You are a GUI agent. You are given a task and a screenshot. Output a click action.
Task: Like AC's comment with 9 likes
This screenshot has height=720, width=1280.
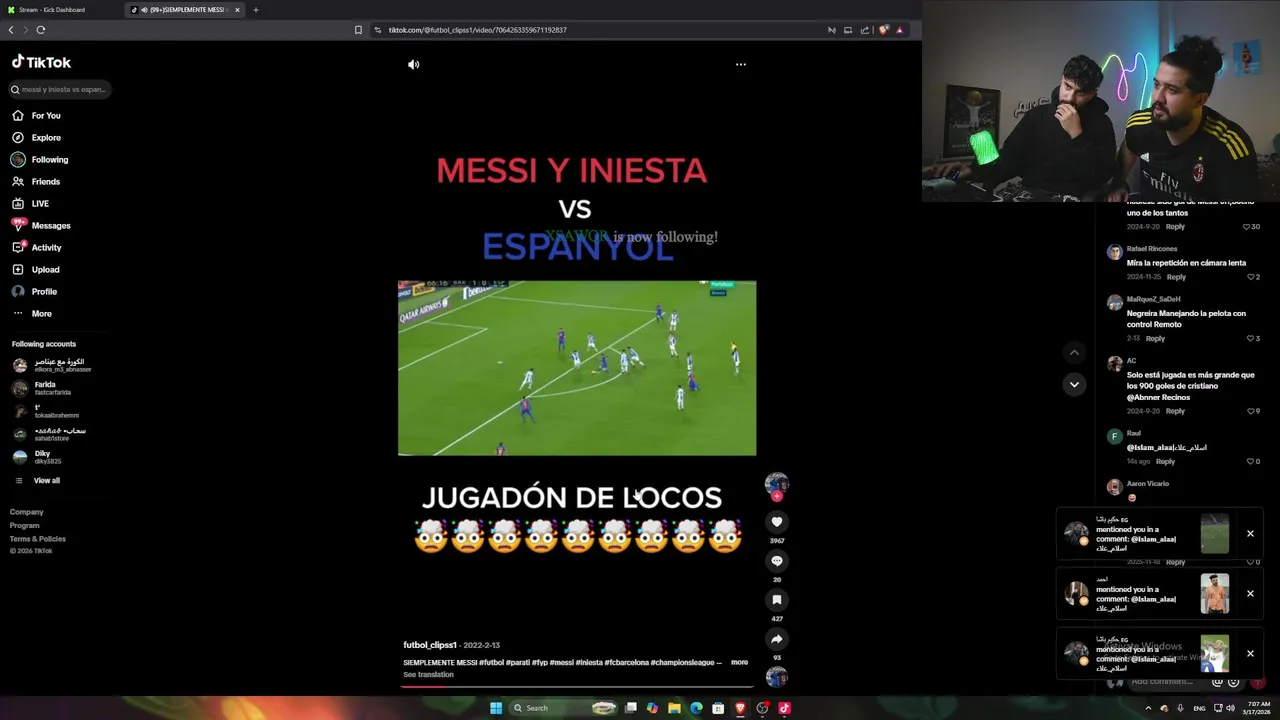pyautogui.click(x=1250, y=411)
